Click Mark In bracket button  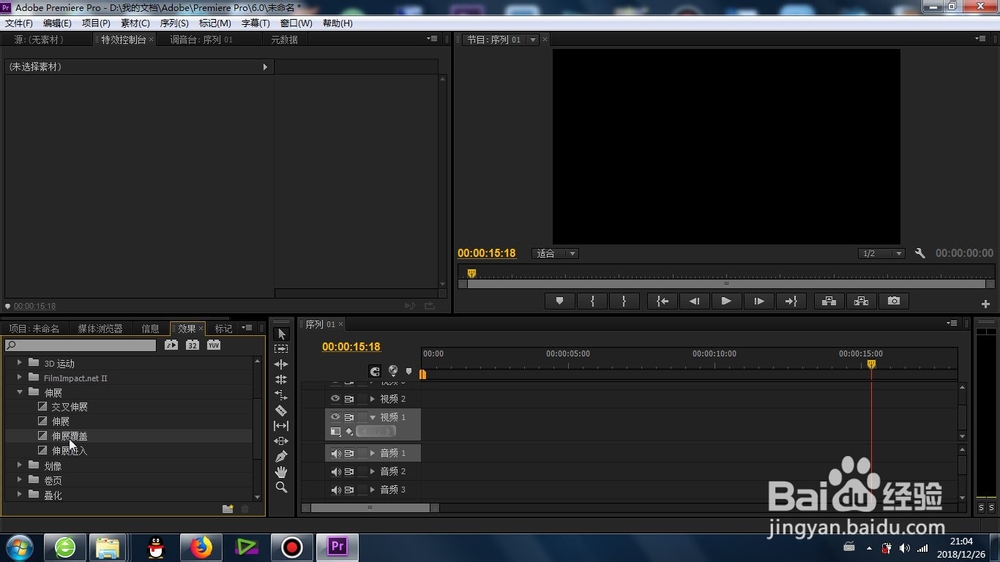[592, 301]
